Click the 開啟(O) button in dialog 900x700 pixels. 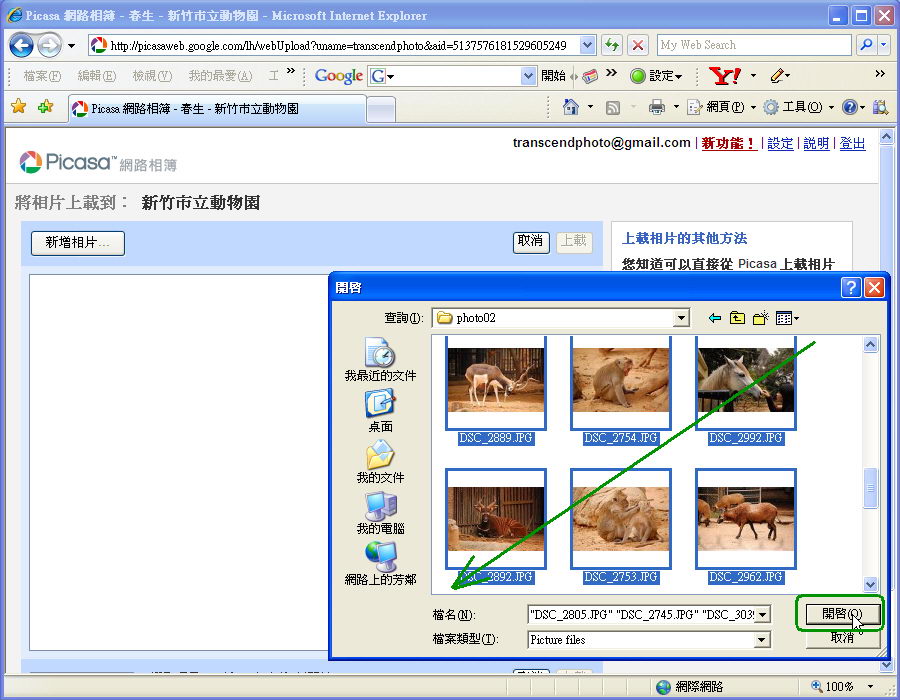coord(842,615)
